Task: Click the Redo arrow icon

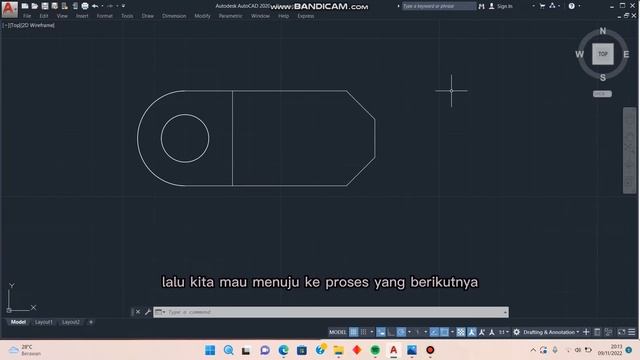Action: point(110,6)
